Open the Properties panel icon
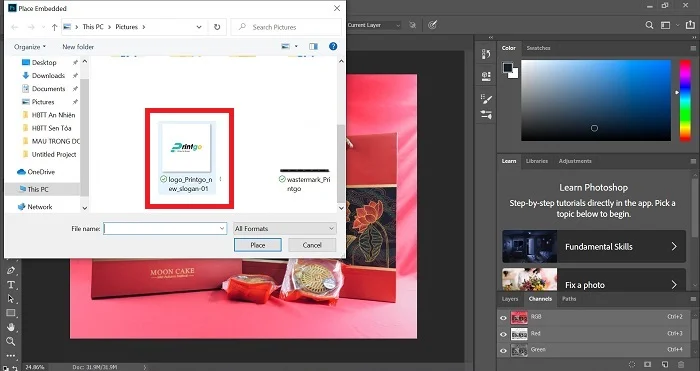 coord(486,76)
